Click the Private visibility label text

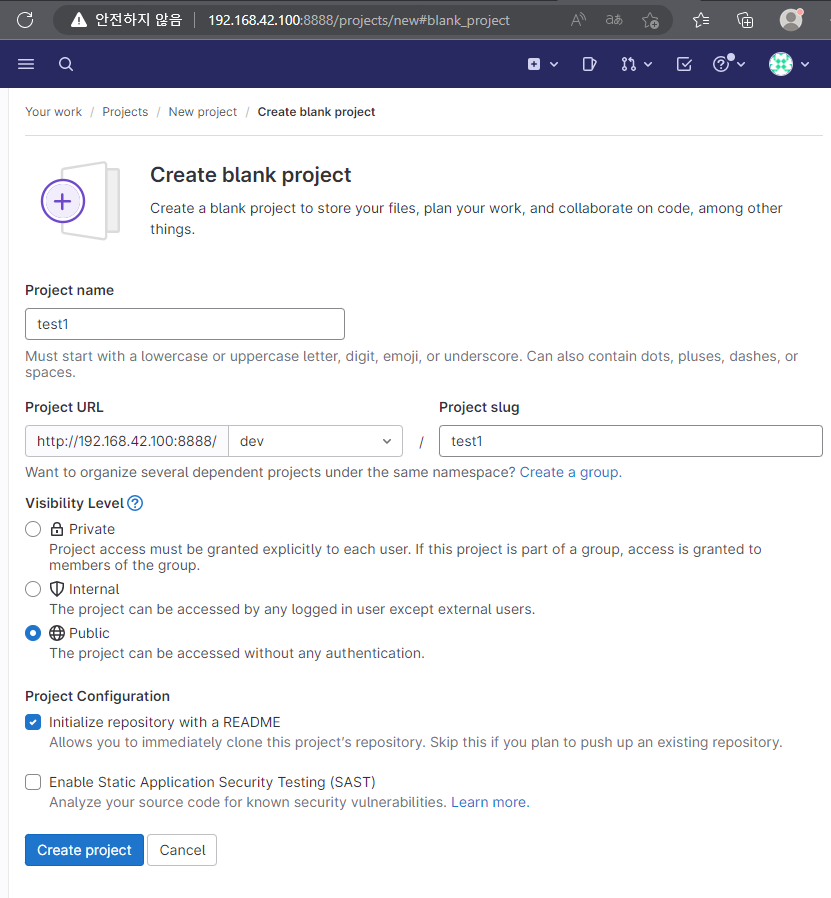click(92, 529)
